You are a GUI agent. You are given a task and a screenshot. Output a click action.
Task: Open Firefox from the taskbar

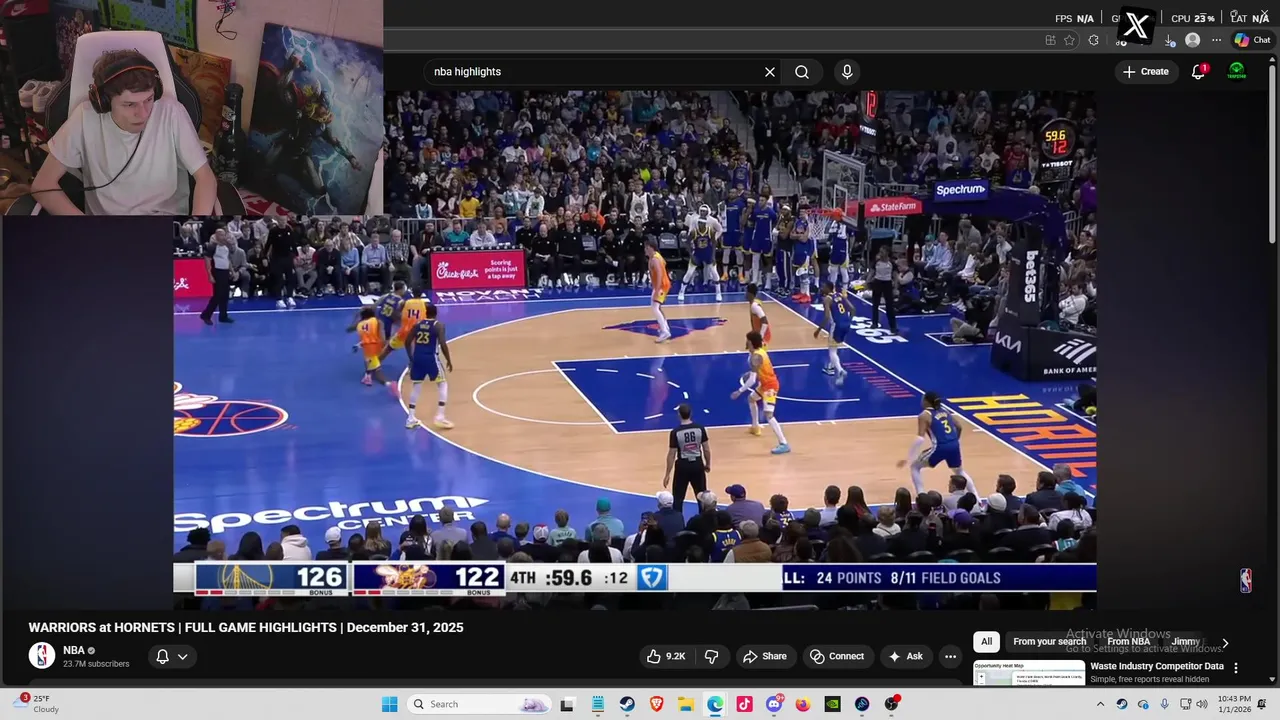click(803, 704)
